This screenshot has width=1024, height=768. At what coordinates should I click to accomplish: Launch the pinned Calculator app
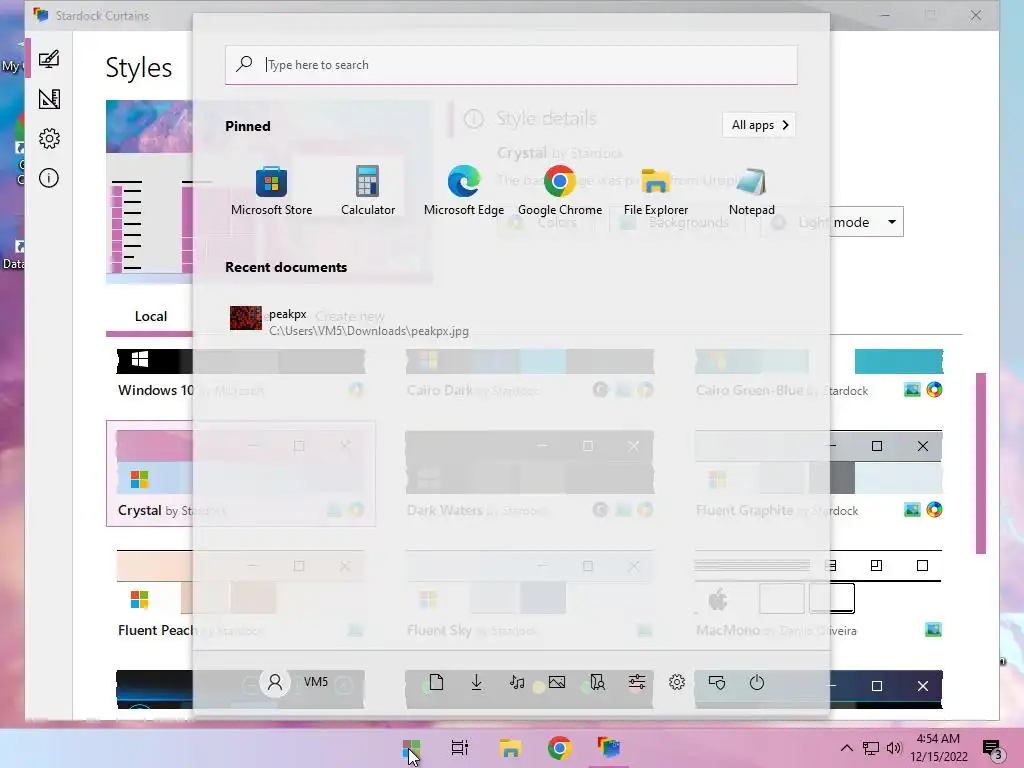(x=368, y=190)
